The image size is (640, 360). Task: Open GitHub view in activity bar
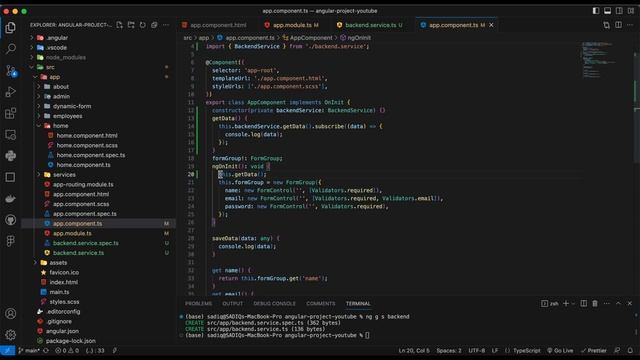point(11,220)
